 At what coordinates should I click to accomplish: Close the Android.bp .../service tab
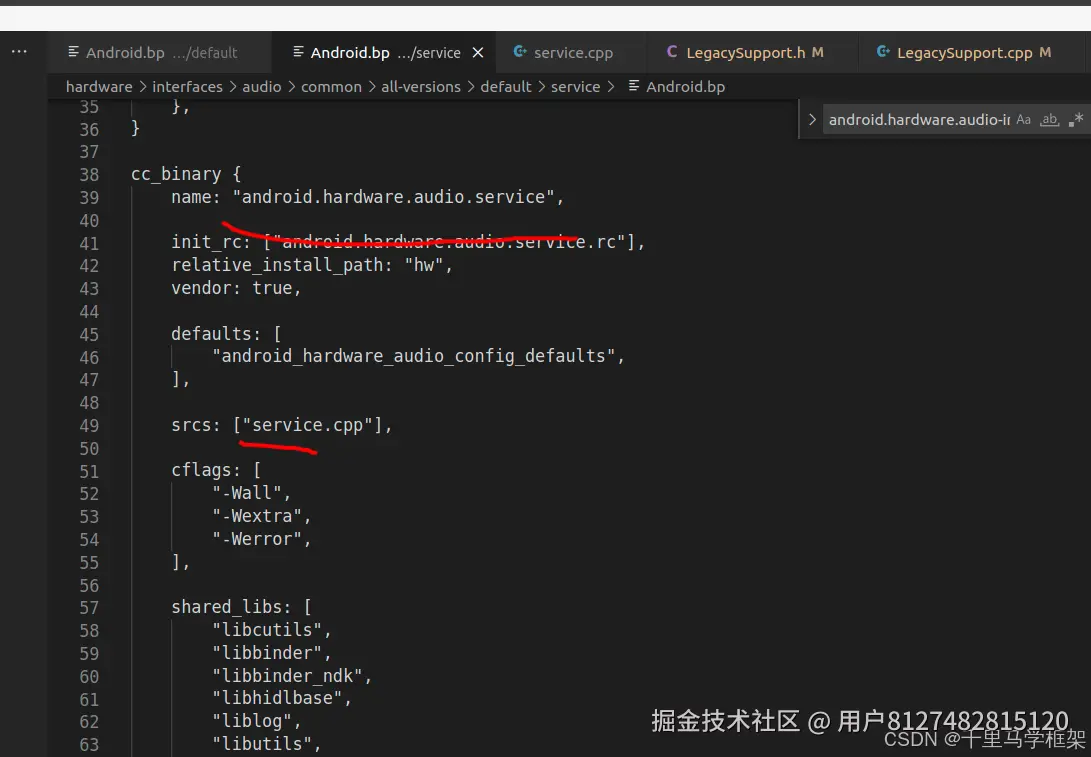(478, 53)
